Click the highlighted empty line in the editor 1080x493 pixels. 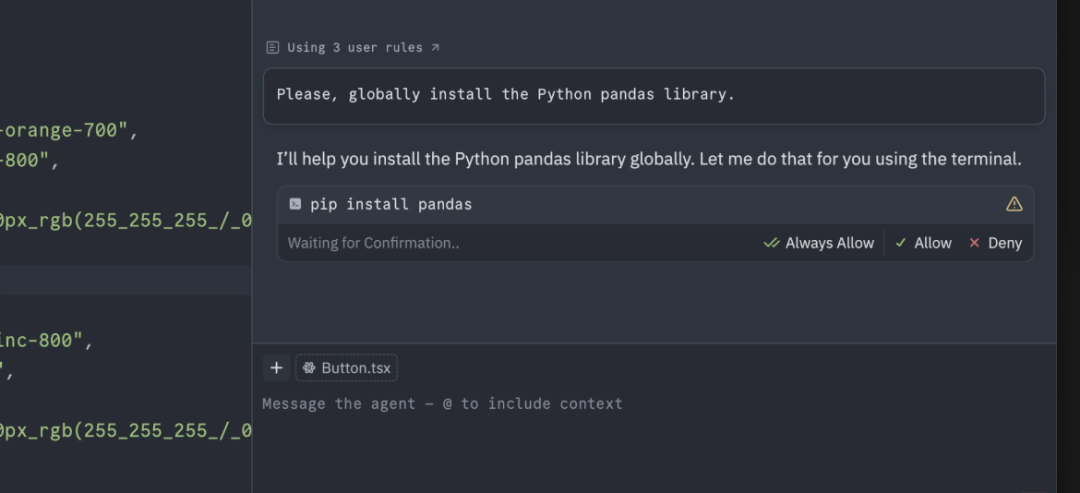[125, 280]
